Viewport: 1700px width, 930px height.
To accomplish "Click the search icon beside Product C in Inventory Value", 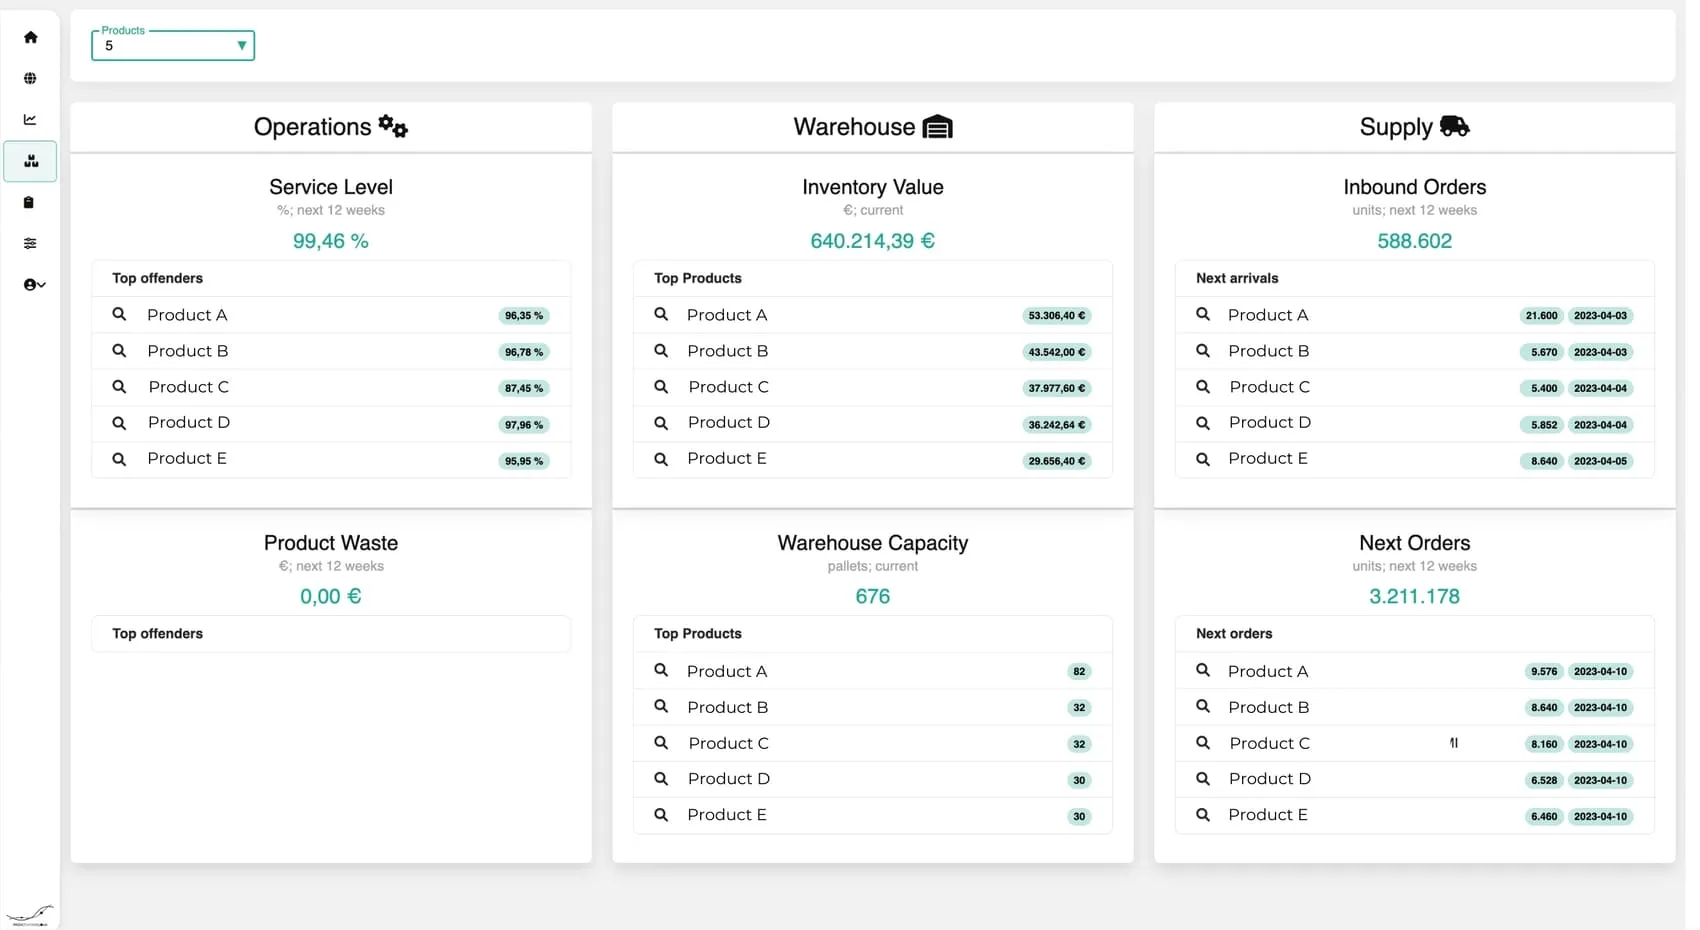I will click(661, 387).
